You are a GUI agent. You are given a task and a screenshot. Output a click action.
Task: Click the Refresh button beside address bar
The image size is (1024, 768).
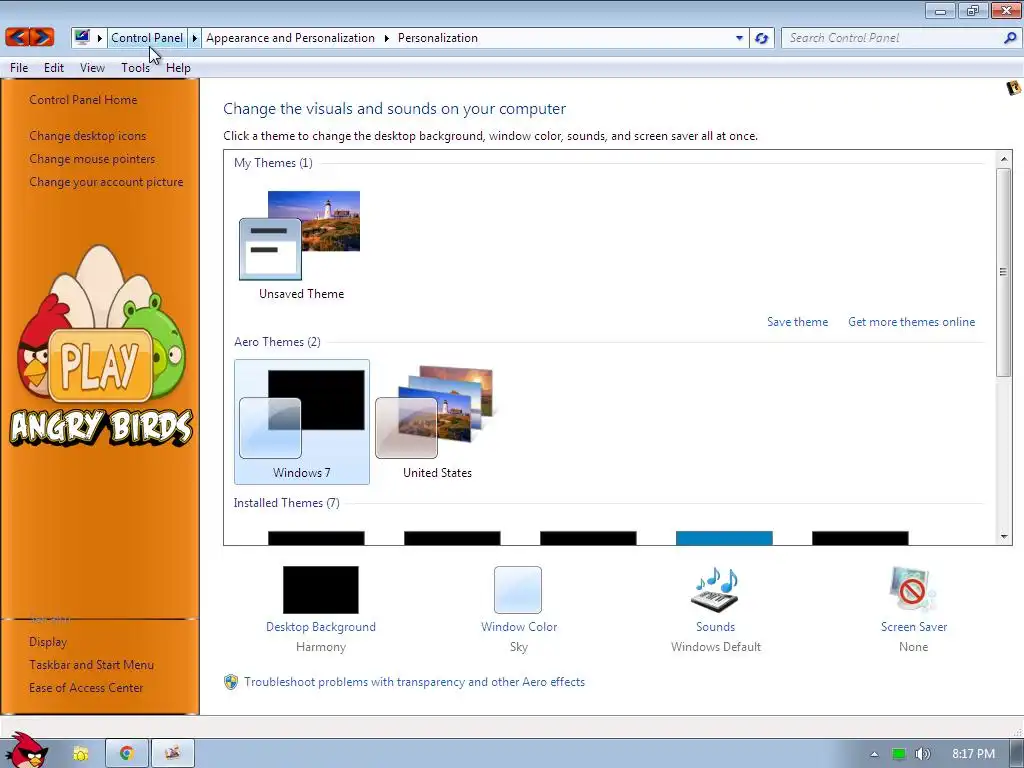(x=761, y=38)
